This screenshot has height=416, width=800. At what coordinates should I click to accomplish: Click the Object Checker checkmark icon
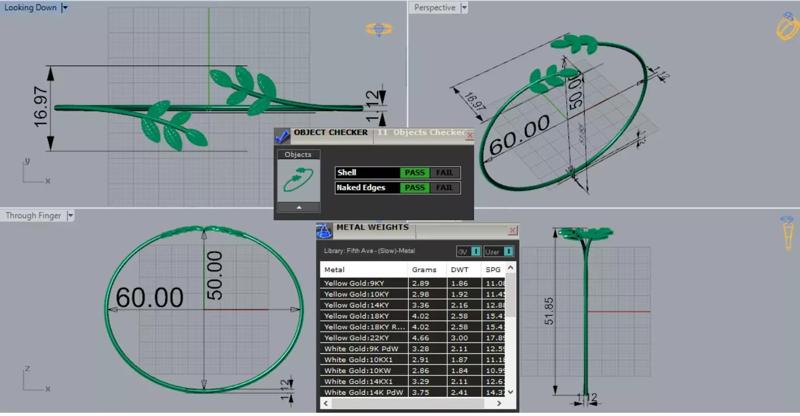[x=282, y=136]
